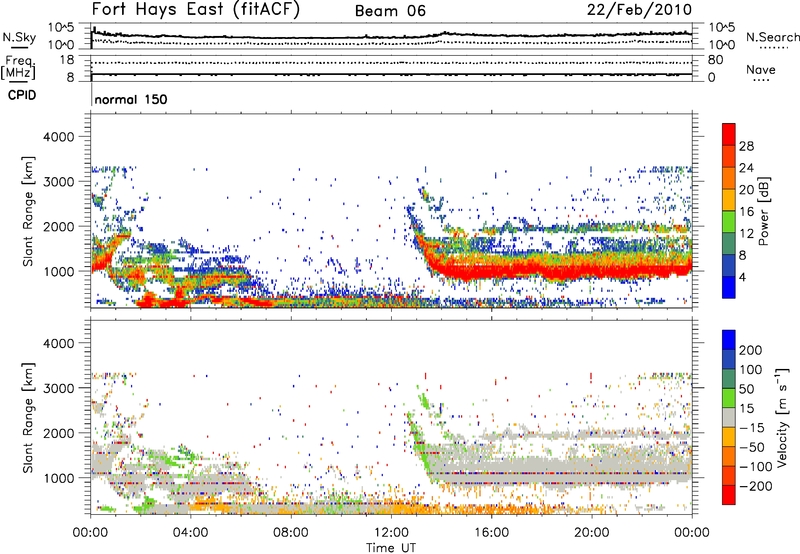
Task: Click the '2000' tick on the power panel
Action: click(58, 226)
